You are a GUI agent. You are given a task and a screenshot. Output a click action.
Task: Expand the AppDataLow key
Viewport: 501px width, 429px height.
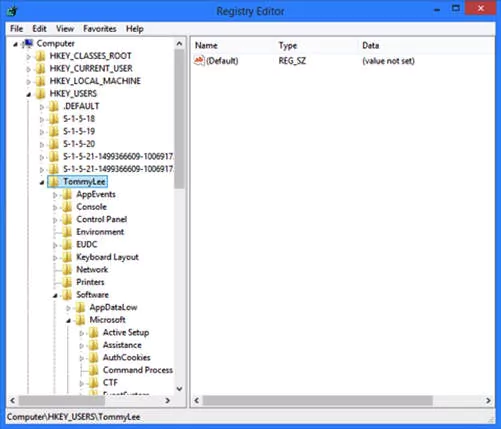click(68, 308)
